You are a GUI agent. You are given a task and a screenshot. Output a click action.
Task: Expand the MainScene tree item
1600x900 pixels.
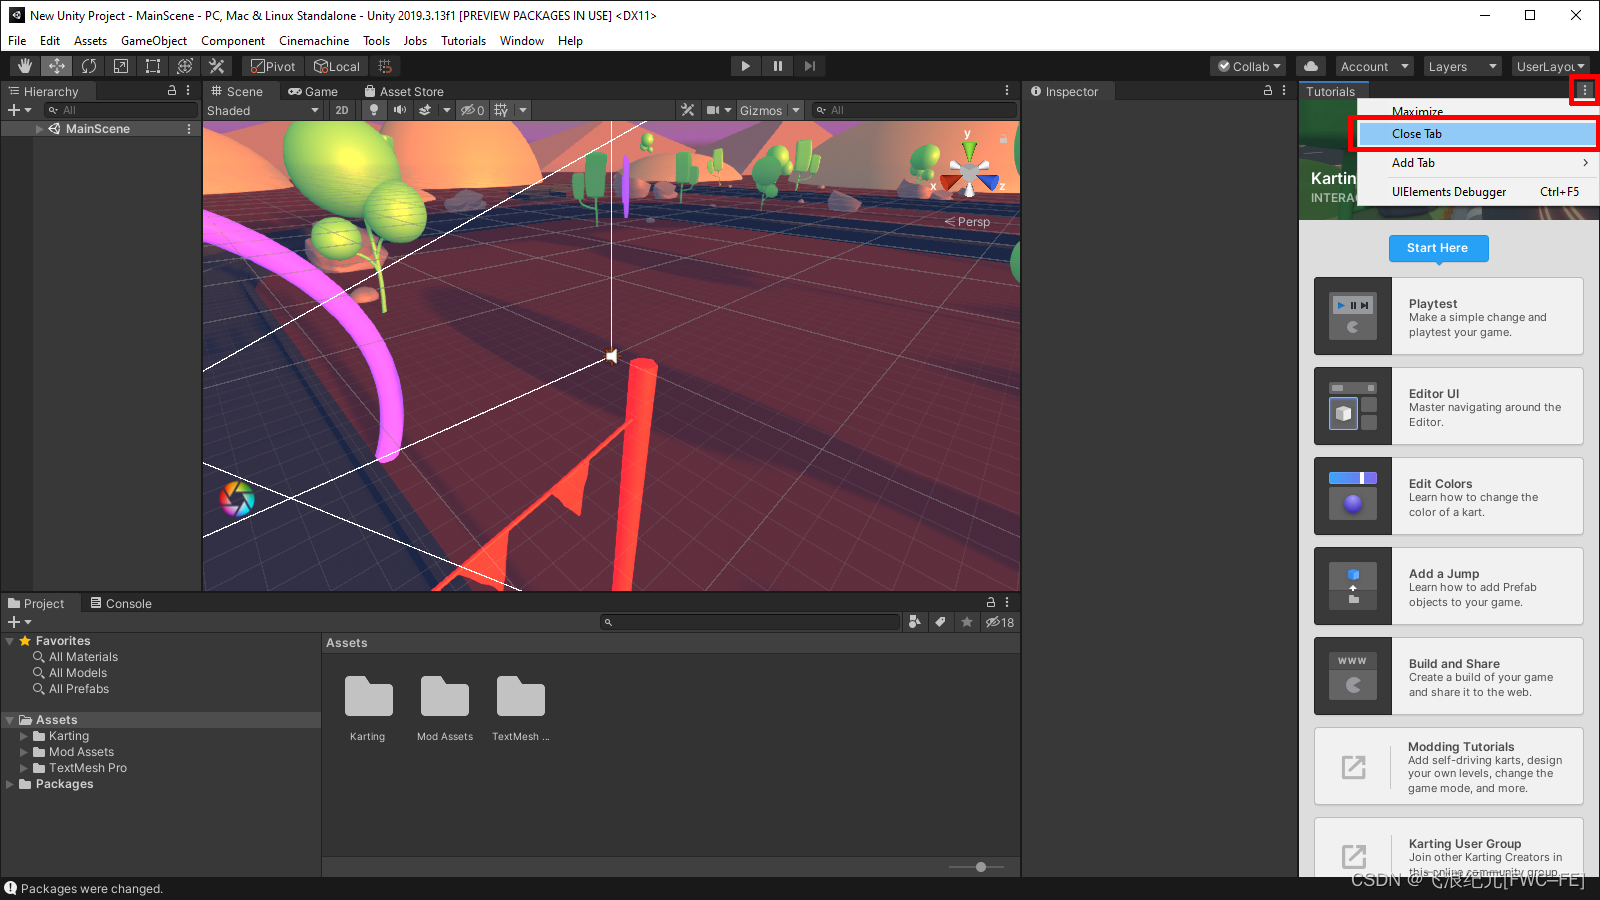point(39,129)
